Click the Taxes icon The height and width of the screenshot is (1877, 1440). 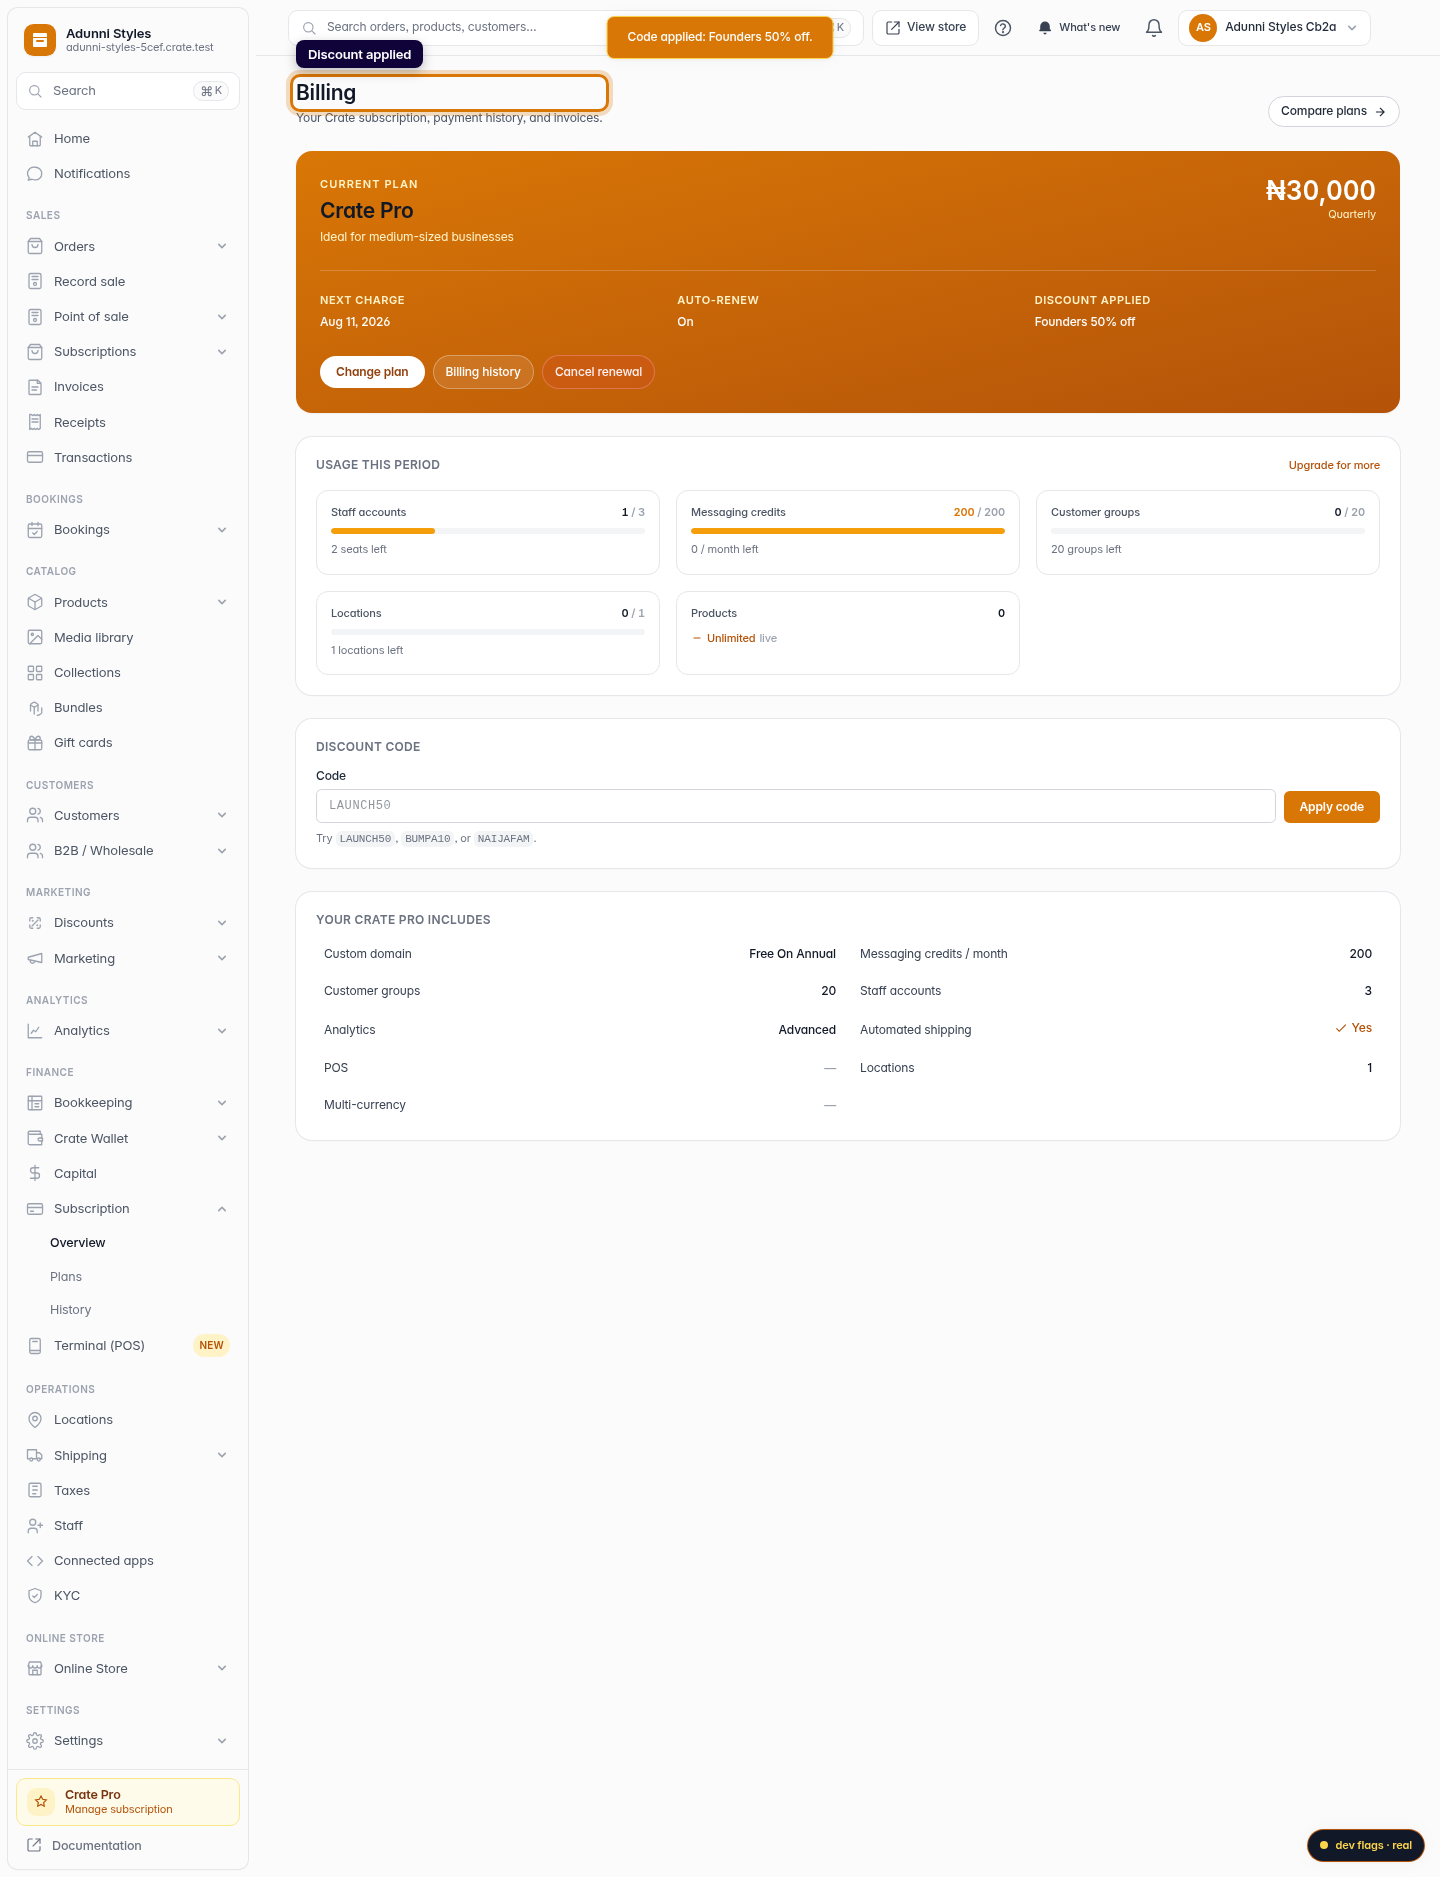pyautogui.click(x=35, y=1491)
